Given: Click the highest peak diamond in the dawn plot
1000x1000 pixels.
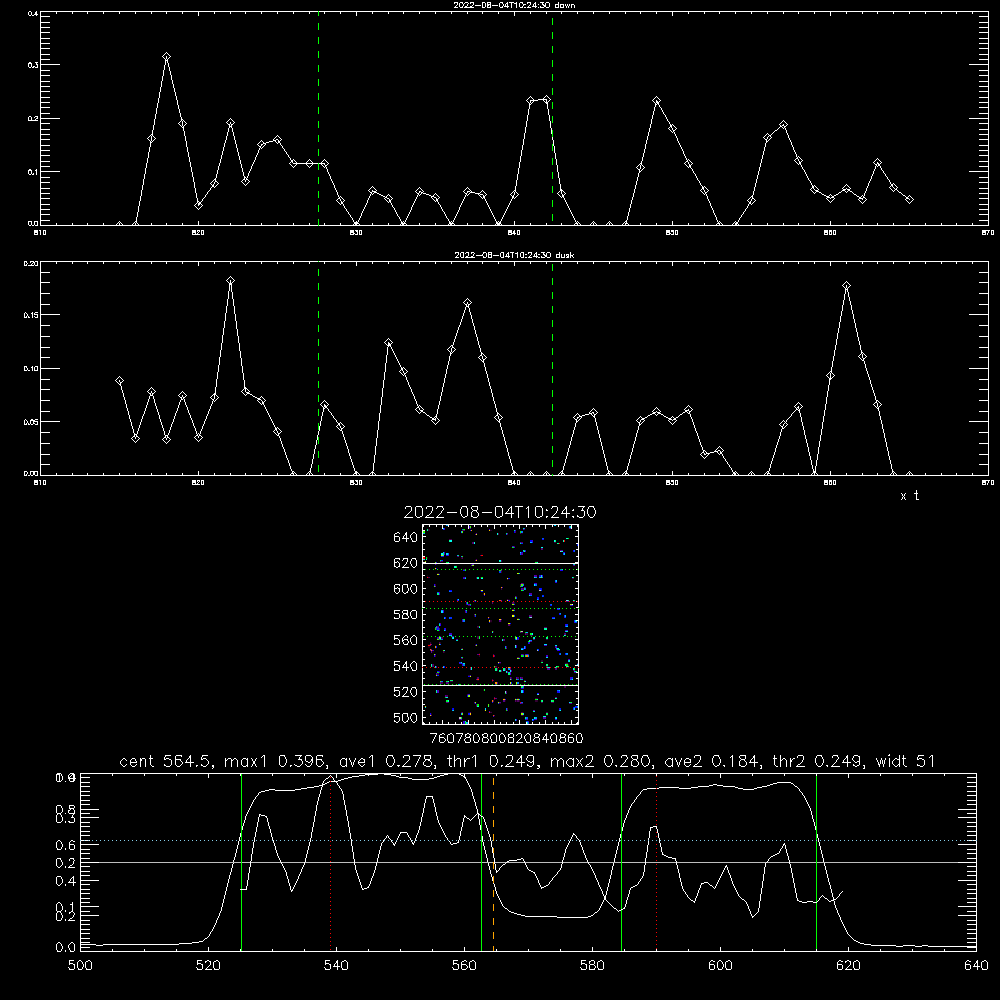Looking at the screenshot, I should point(166,57).
